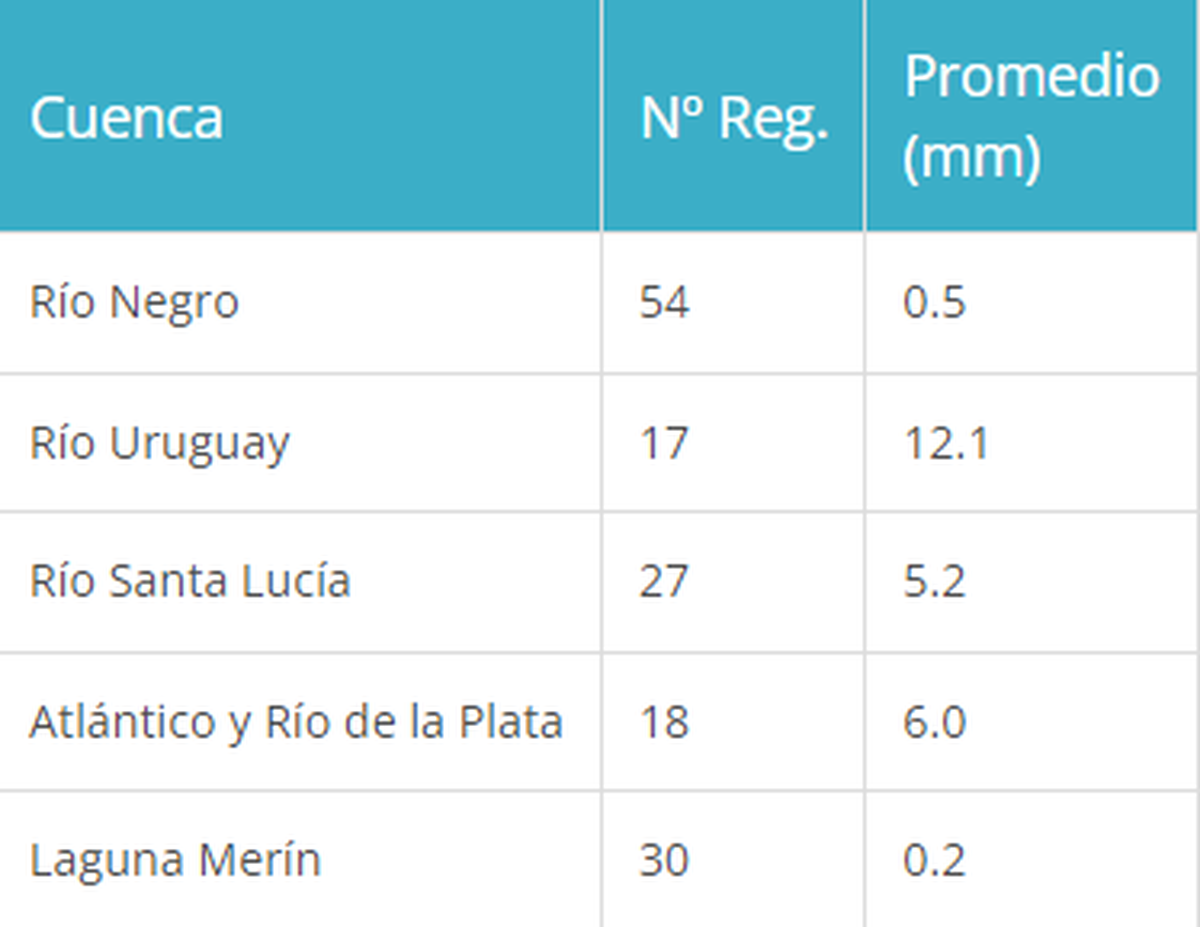Click the 12.1 average value
This screenshot has height=927, width=1200.
click(x=945, y=443)
